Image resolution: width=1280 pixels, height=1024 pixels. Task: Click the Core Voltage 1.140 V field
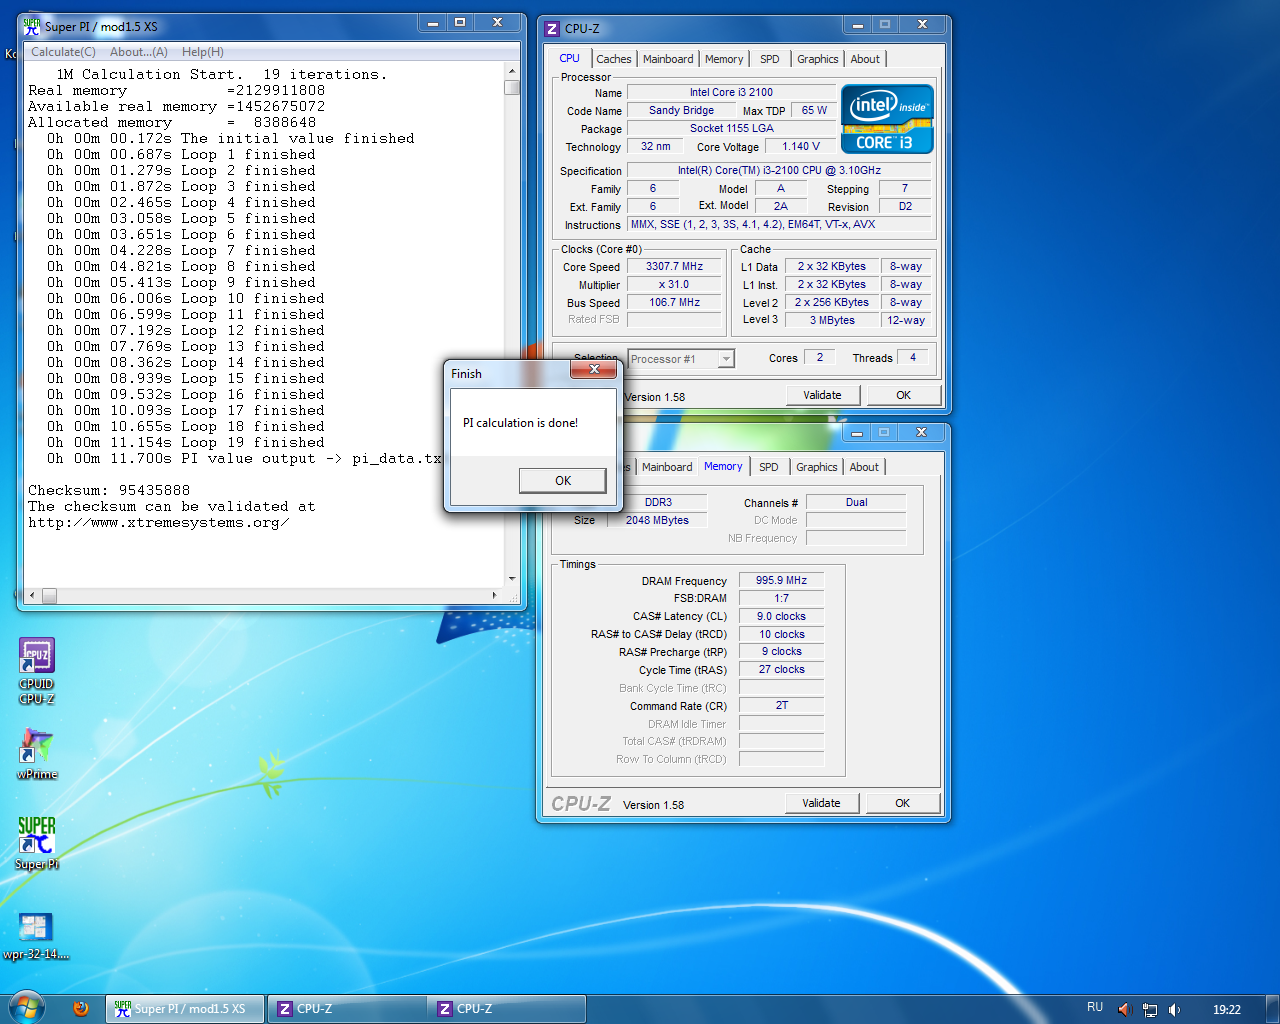click(800, 146)
